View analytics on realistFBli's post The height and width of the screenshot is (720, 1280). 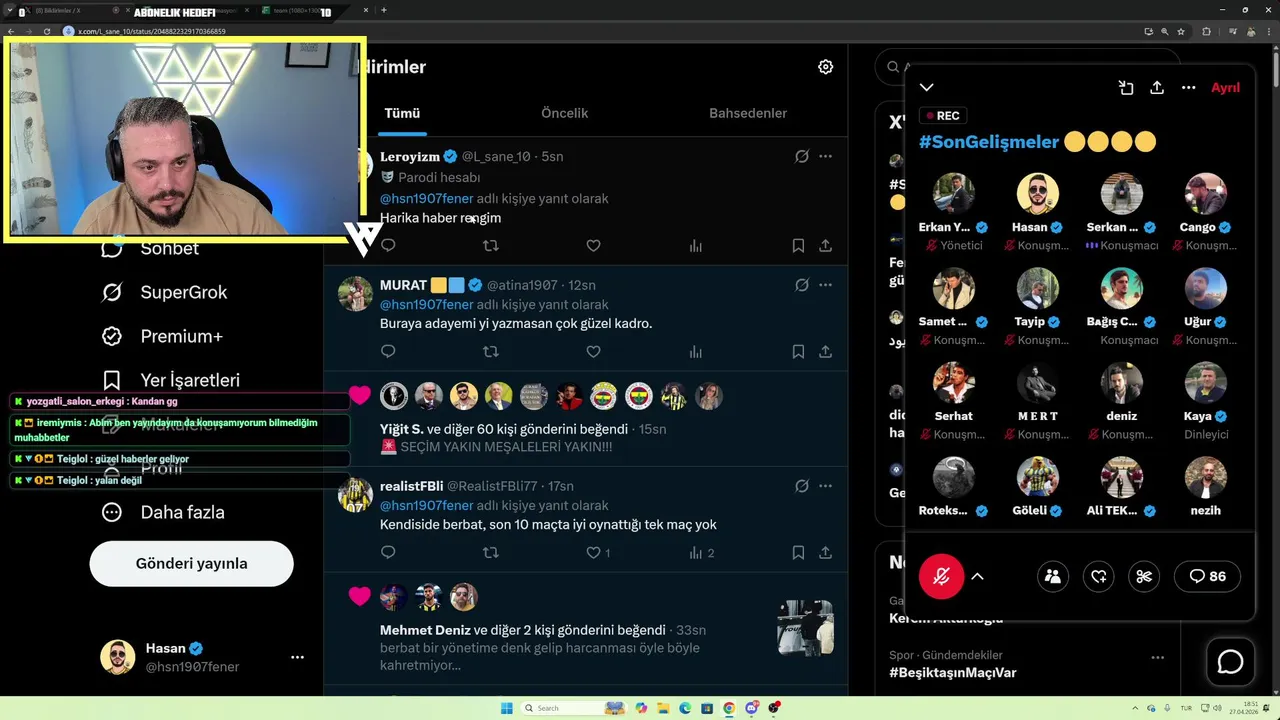701,552
